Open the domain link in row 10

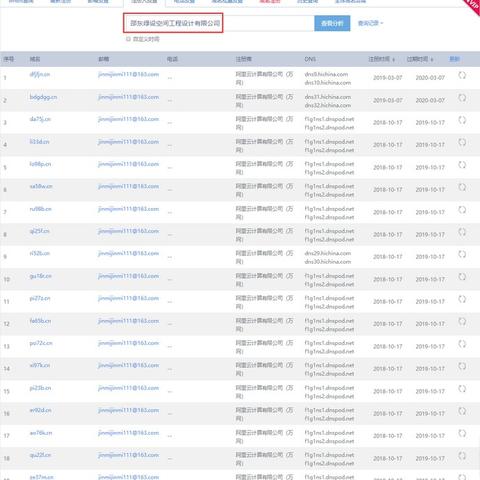click(40, 276)
